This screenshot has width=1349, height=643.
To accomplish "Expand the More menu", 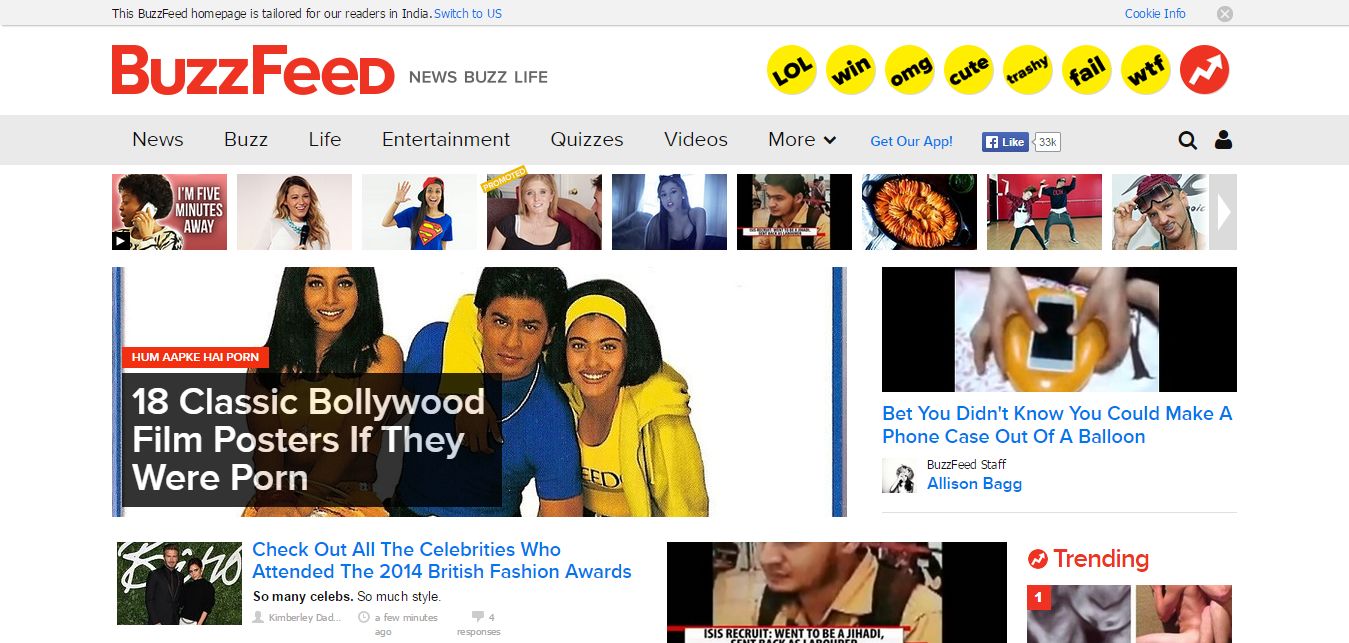I will (x=802, y=140).
